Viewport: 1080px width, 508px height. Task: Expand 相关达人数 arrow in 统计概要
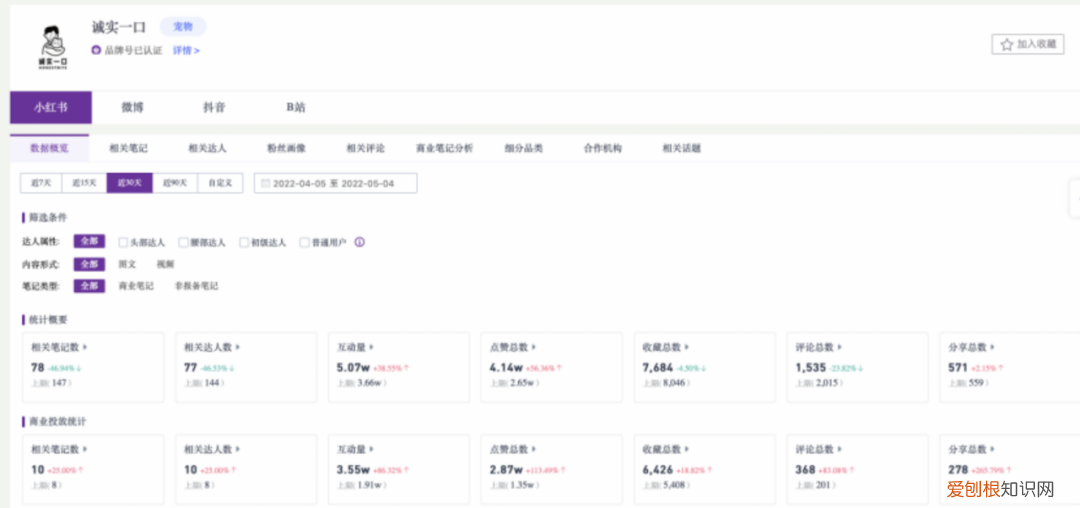click(238, 348)
